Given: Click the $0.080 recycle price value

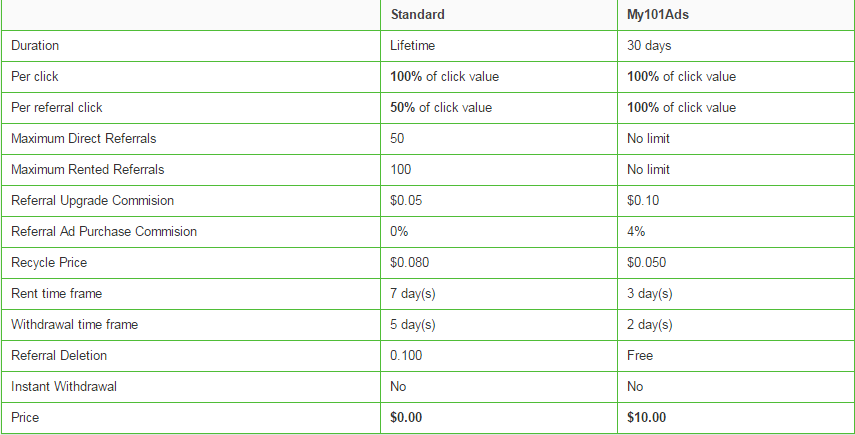Looking at the screenshot, I should [x=410, y=263].
